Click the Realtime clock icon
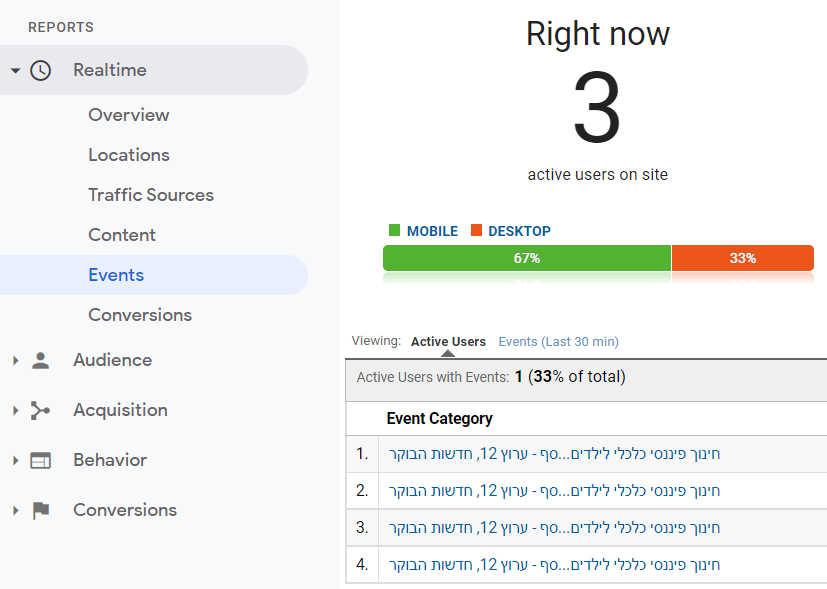 [x=41, y=70]
